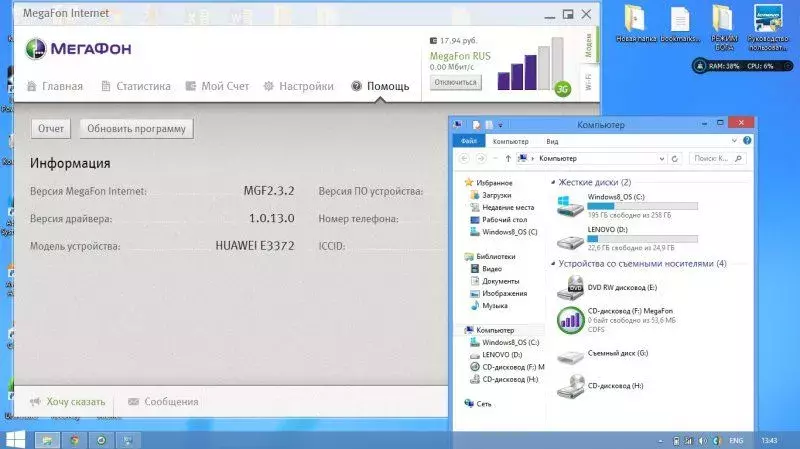Open File Explorer from taskbar
Image resolution: width=800 pixels, height=449 pixels.
click(x=47, y=440)
